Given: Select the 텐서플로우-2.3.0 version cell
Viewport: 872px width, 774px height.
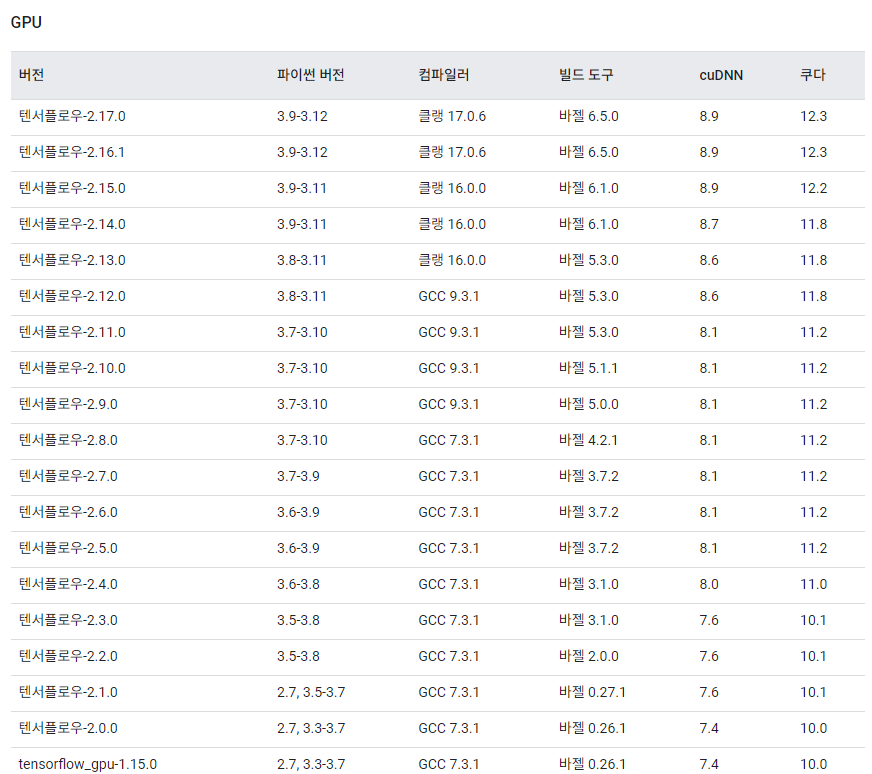Looking at the screenshot, I should 68,621.
